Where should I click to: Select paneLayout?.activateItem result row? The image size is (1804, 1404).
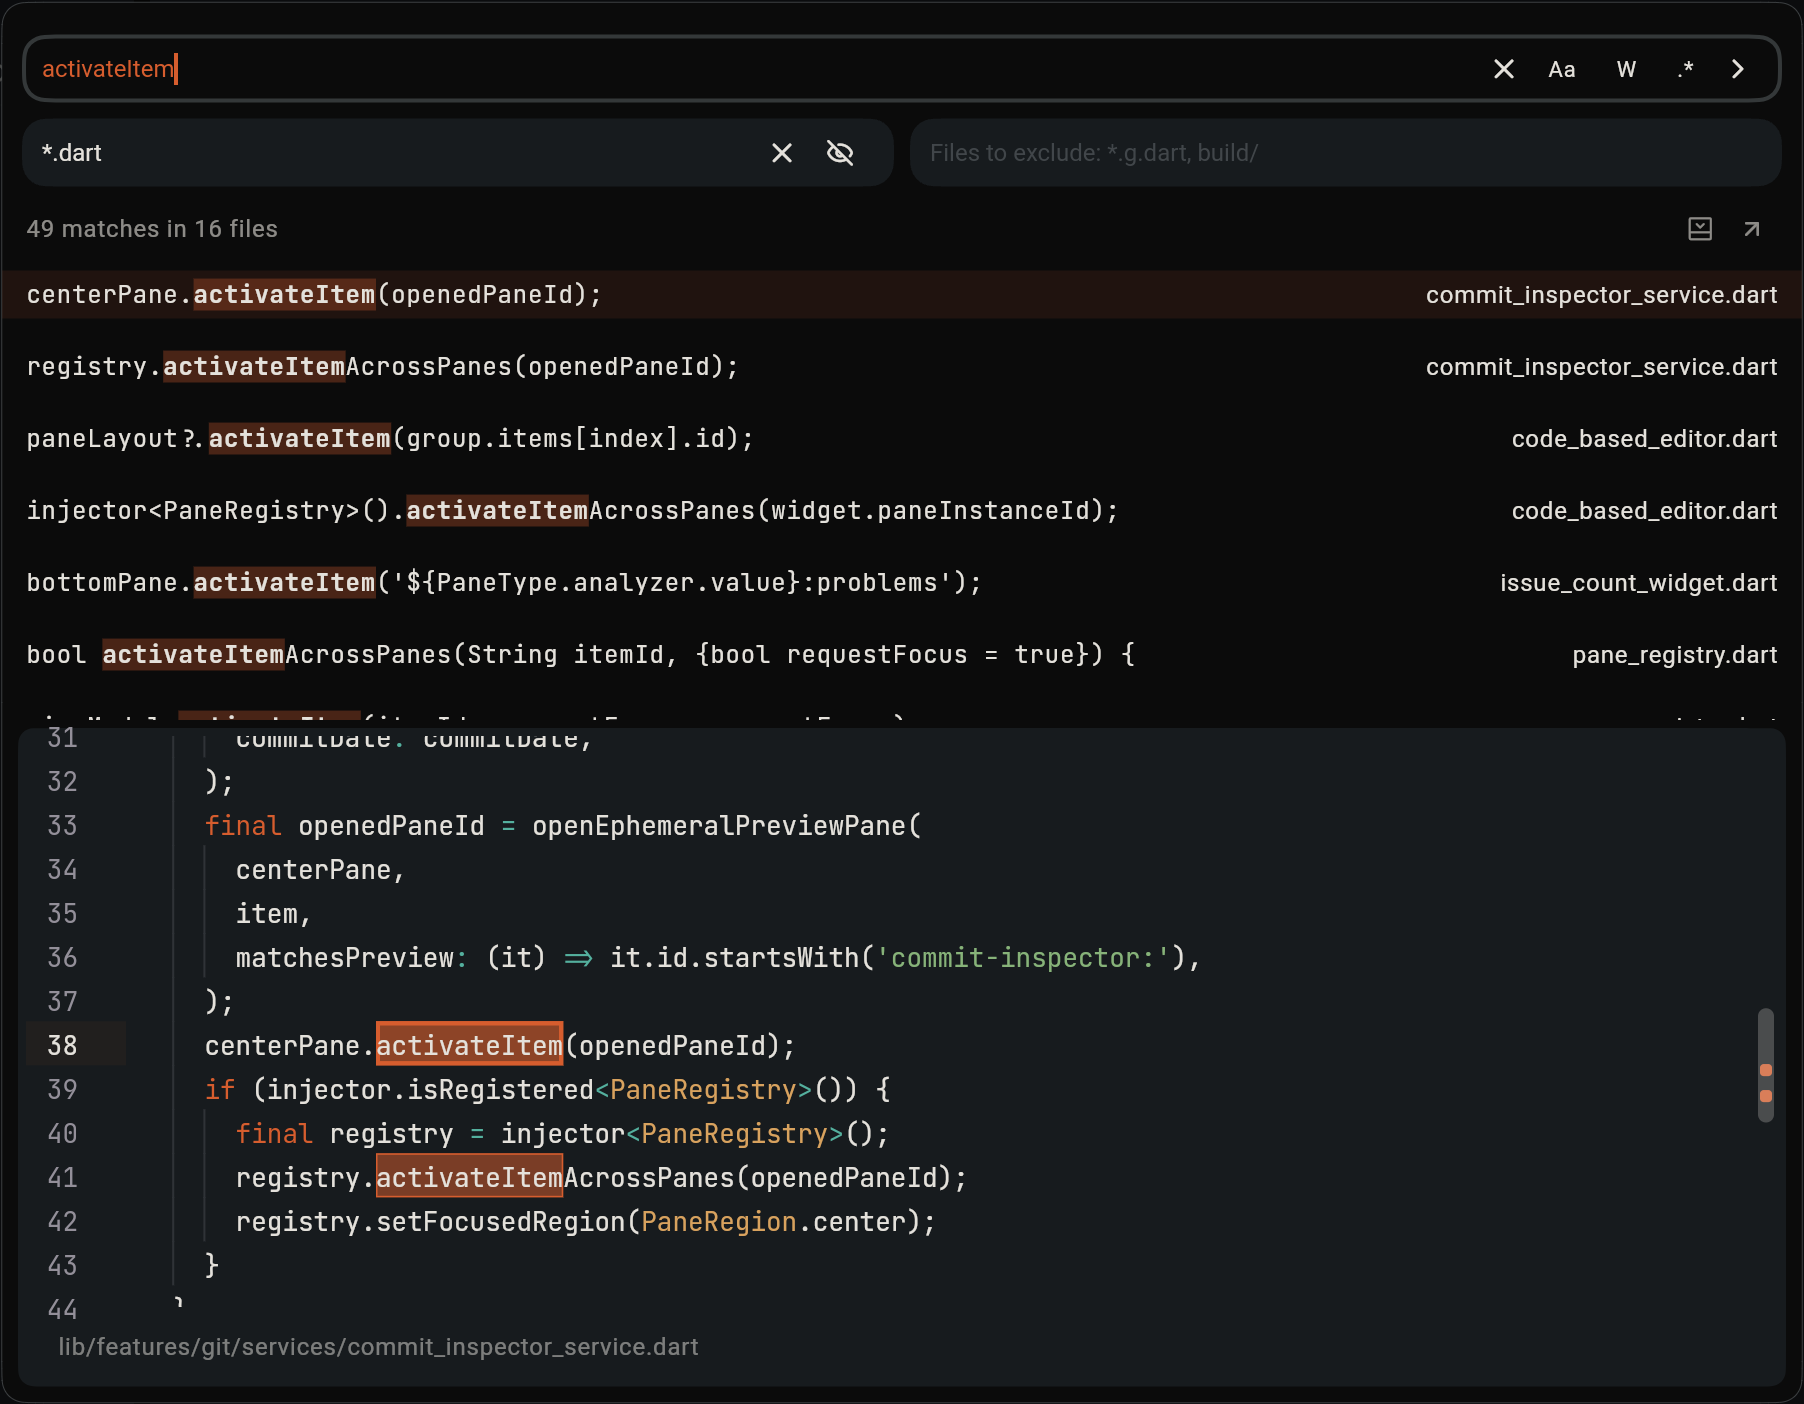902,439
